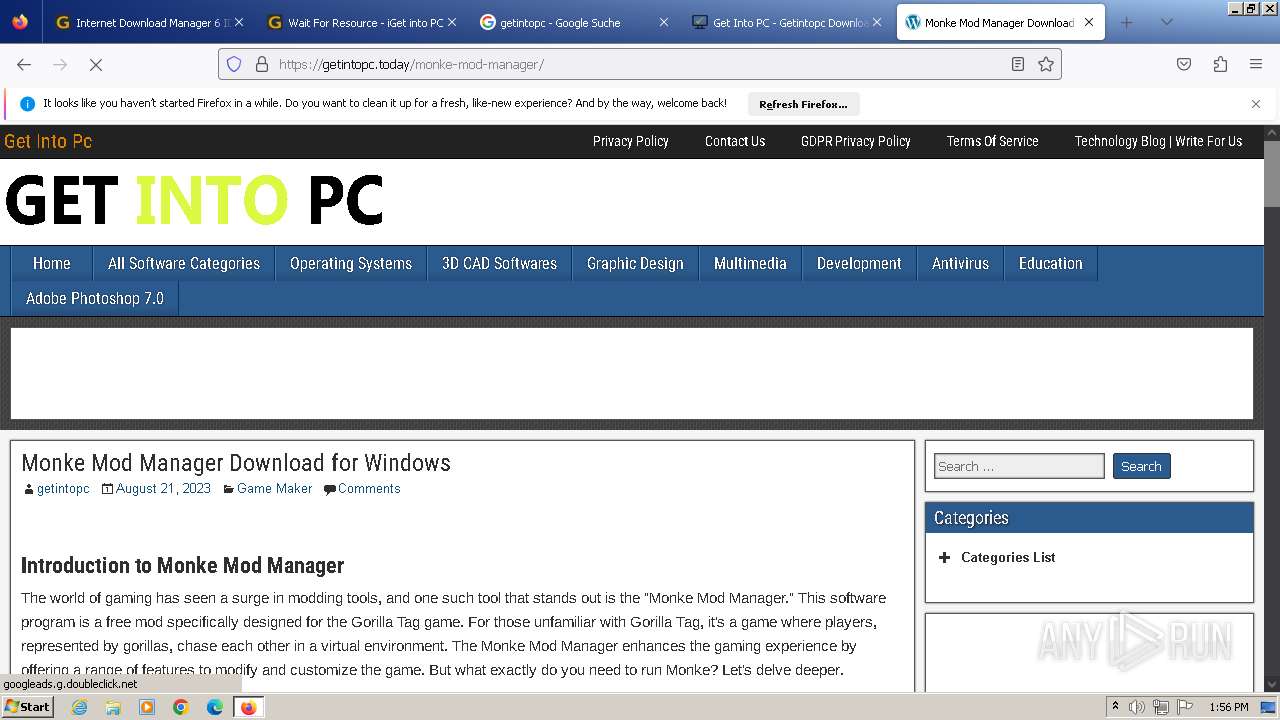Click the page vertical scrollbar thumb
Screen dimensions: 1280x720
(1272, 175)
